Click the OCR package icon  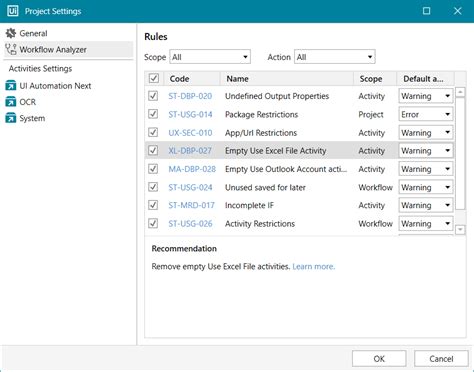[x=11, y=102]
